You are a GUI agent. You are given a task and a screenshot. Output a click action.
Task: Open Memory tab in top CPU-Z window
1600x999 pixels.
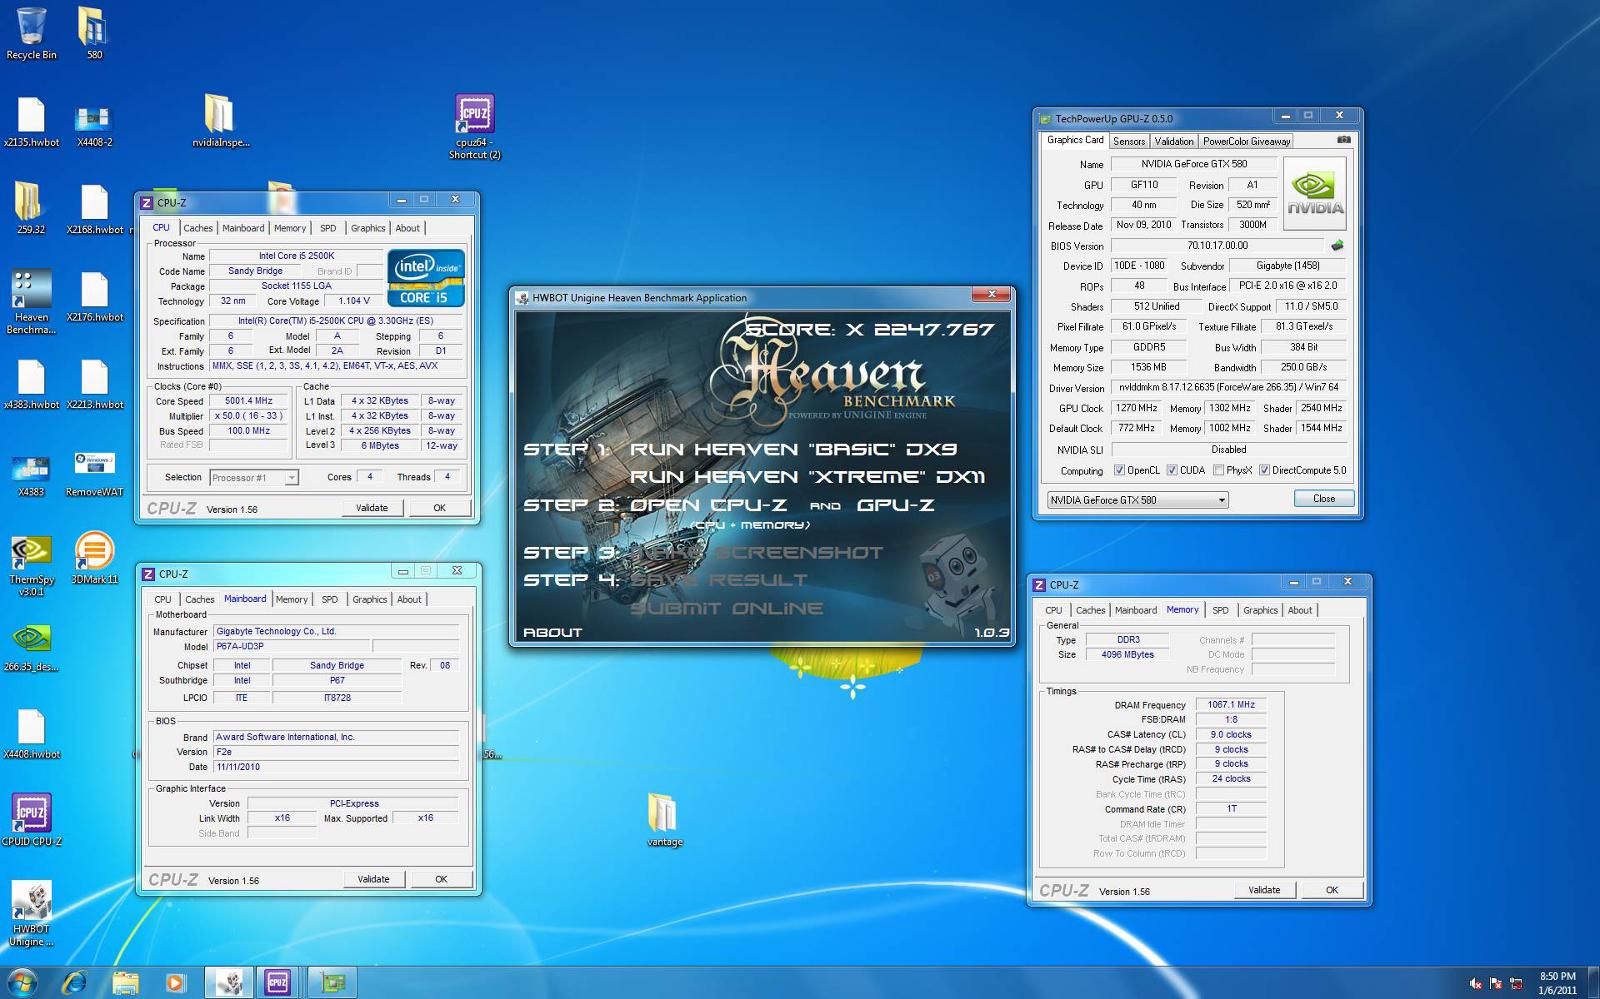[x=290, y=228]
